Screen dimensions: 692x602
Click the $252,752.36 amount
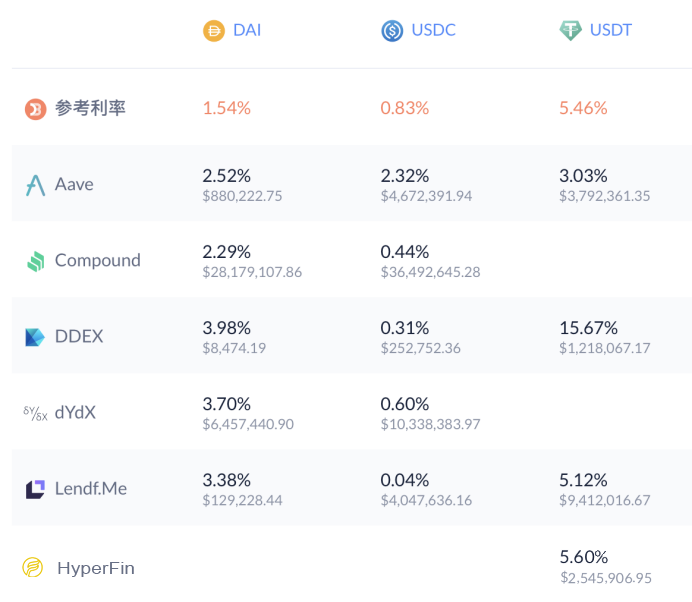[421, 348]
